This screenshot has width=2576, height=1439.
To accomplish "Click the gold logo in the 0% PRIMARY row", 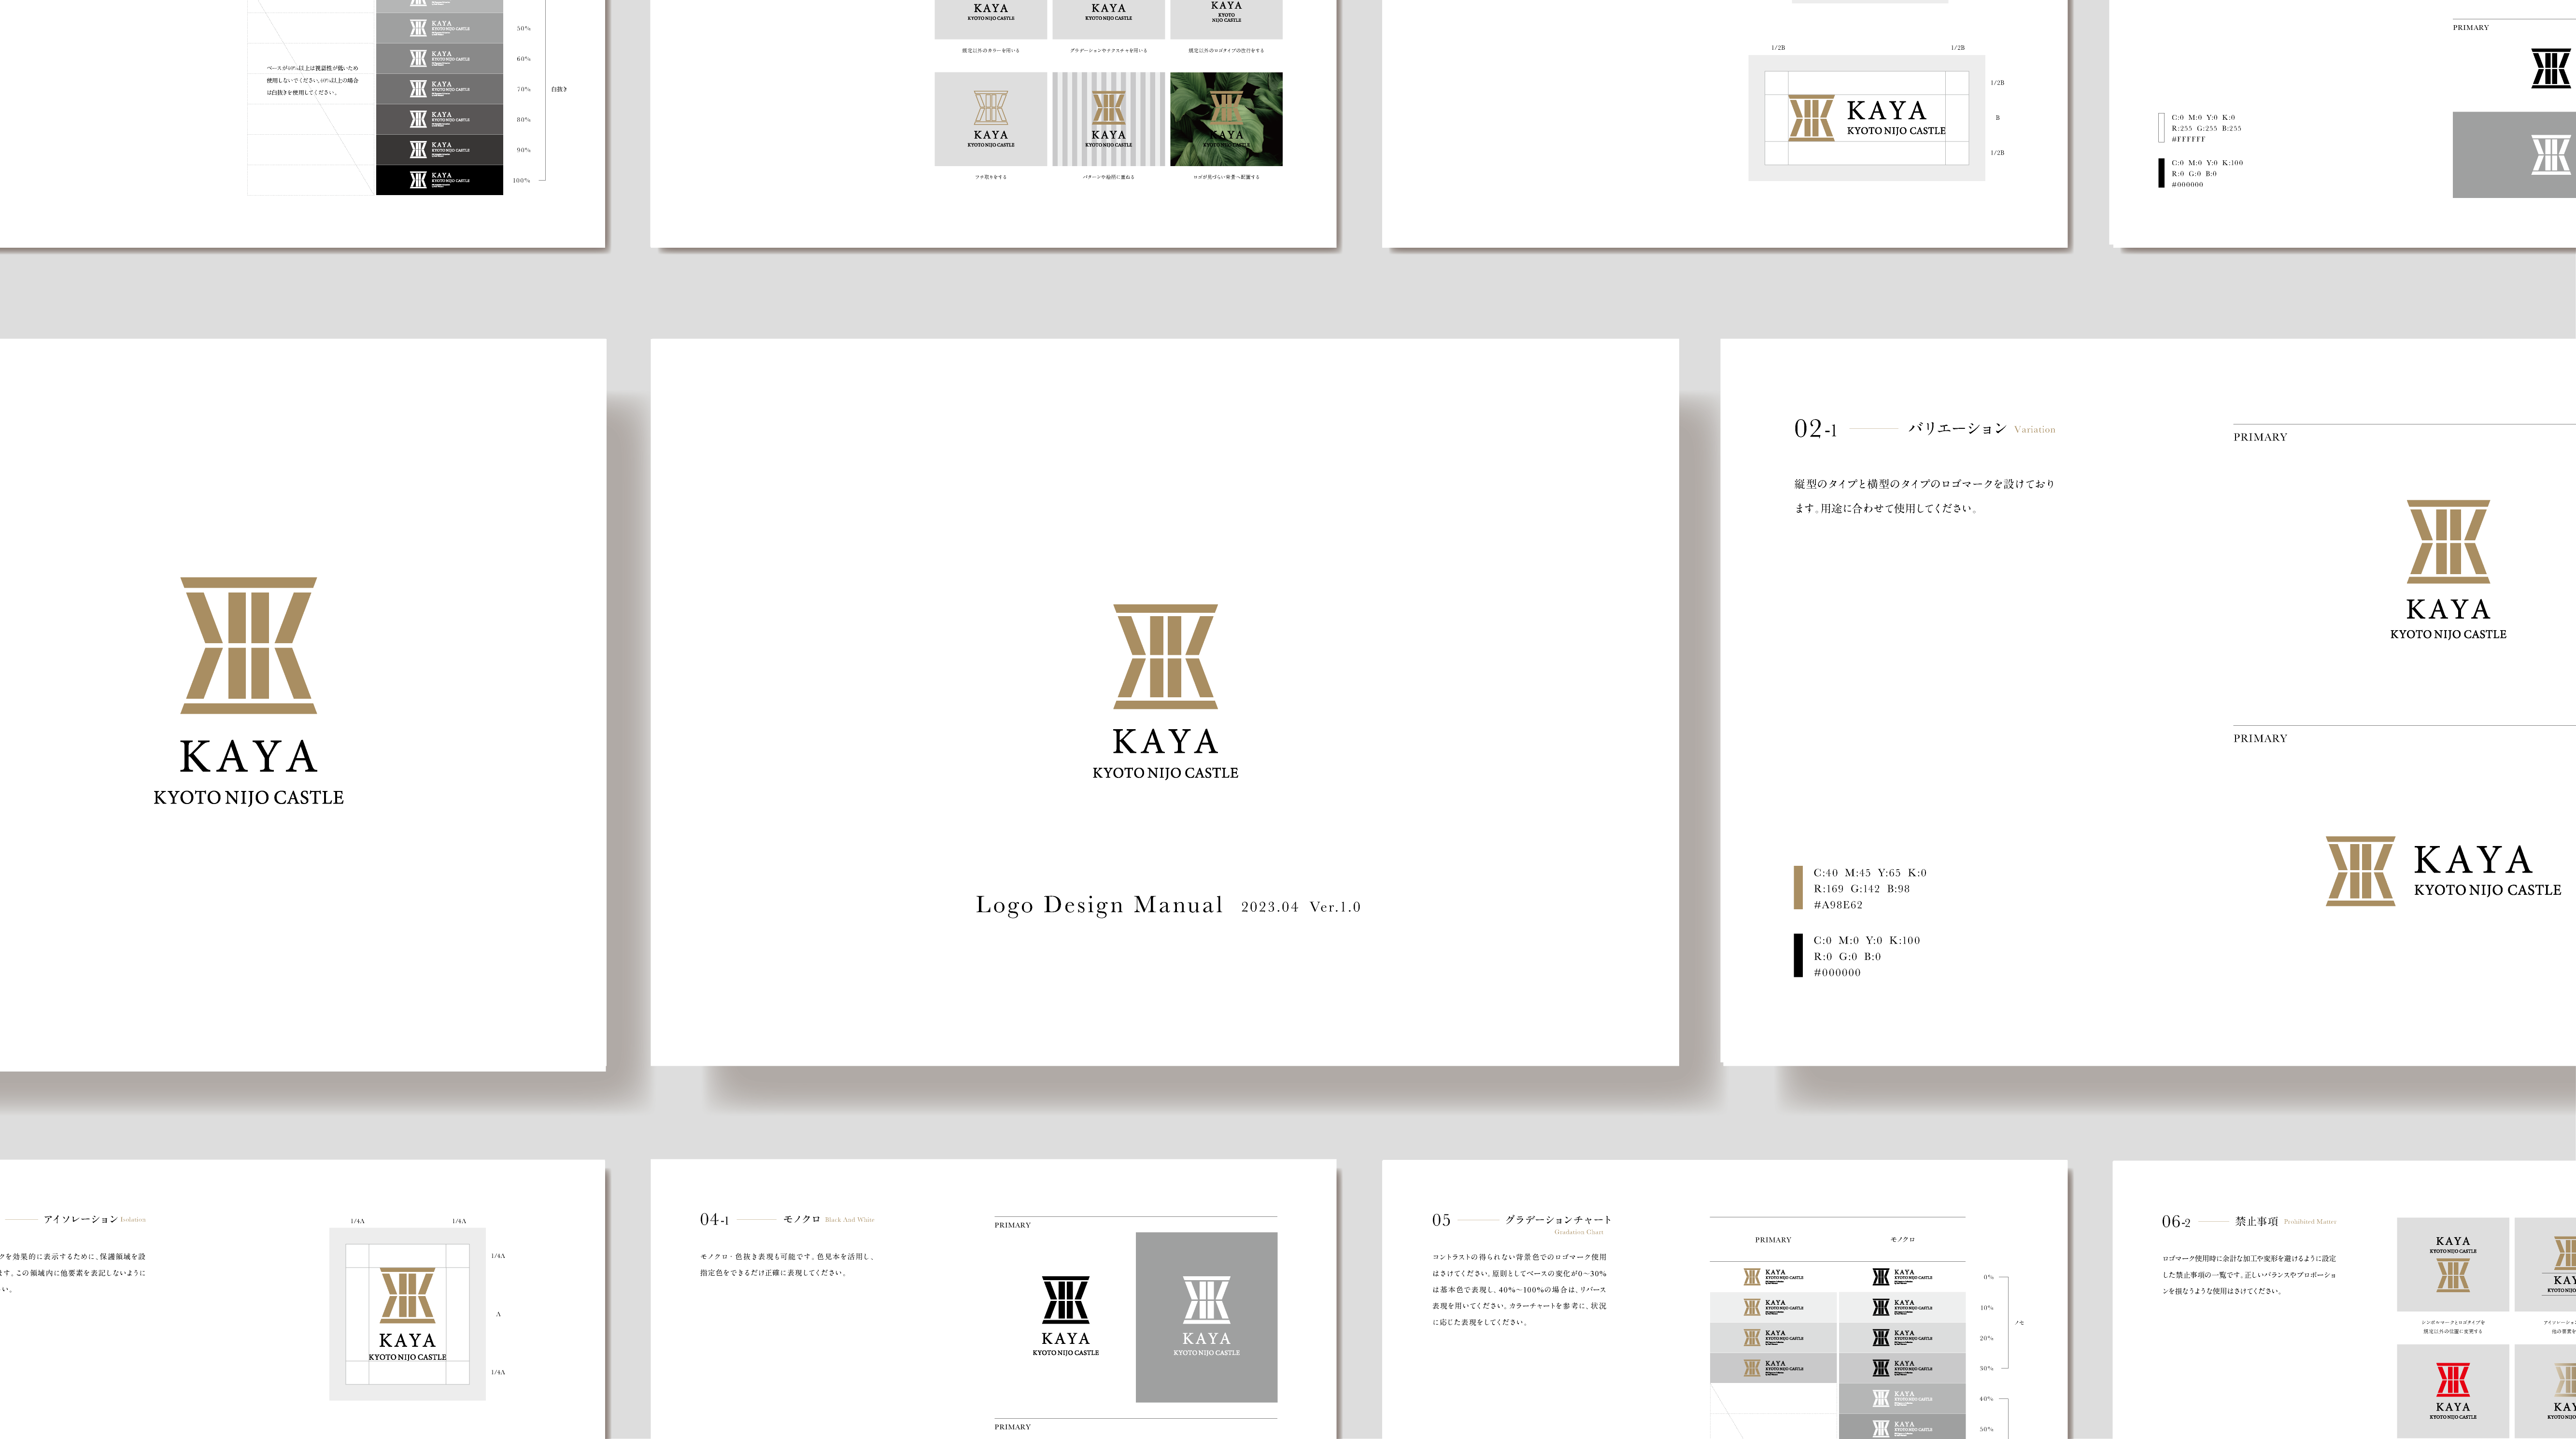I will tap(1773, 1277).
